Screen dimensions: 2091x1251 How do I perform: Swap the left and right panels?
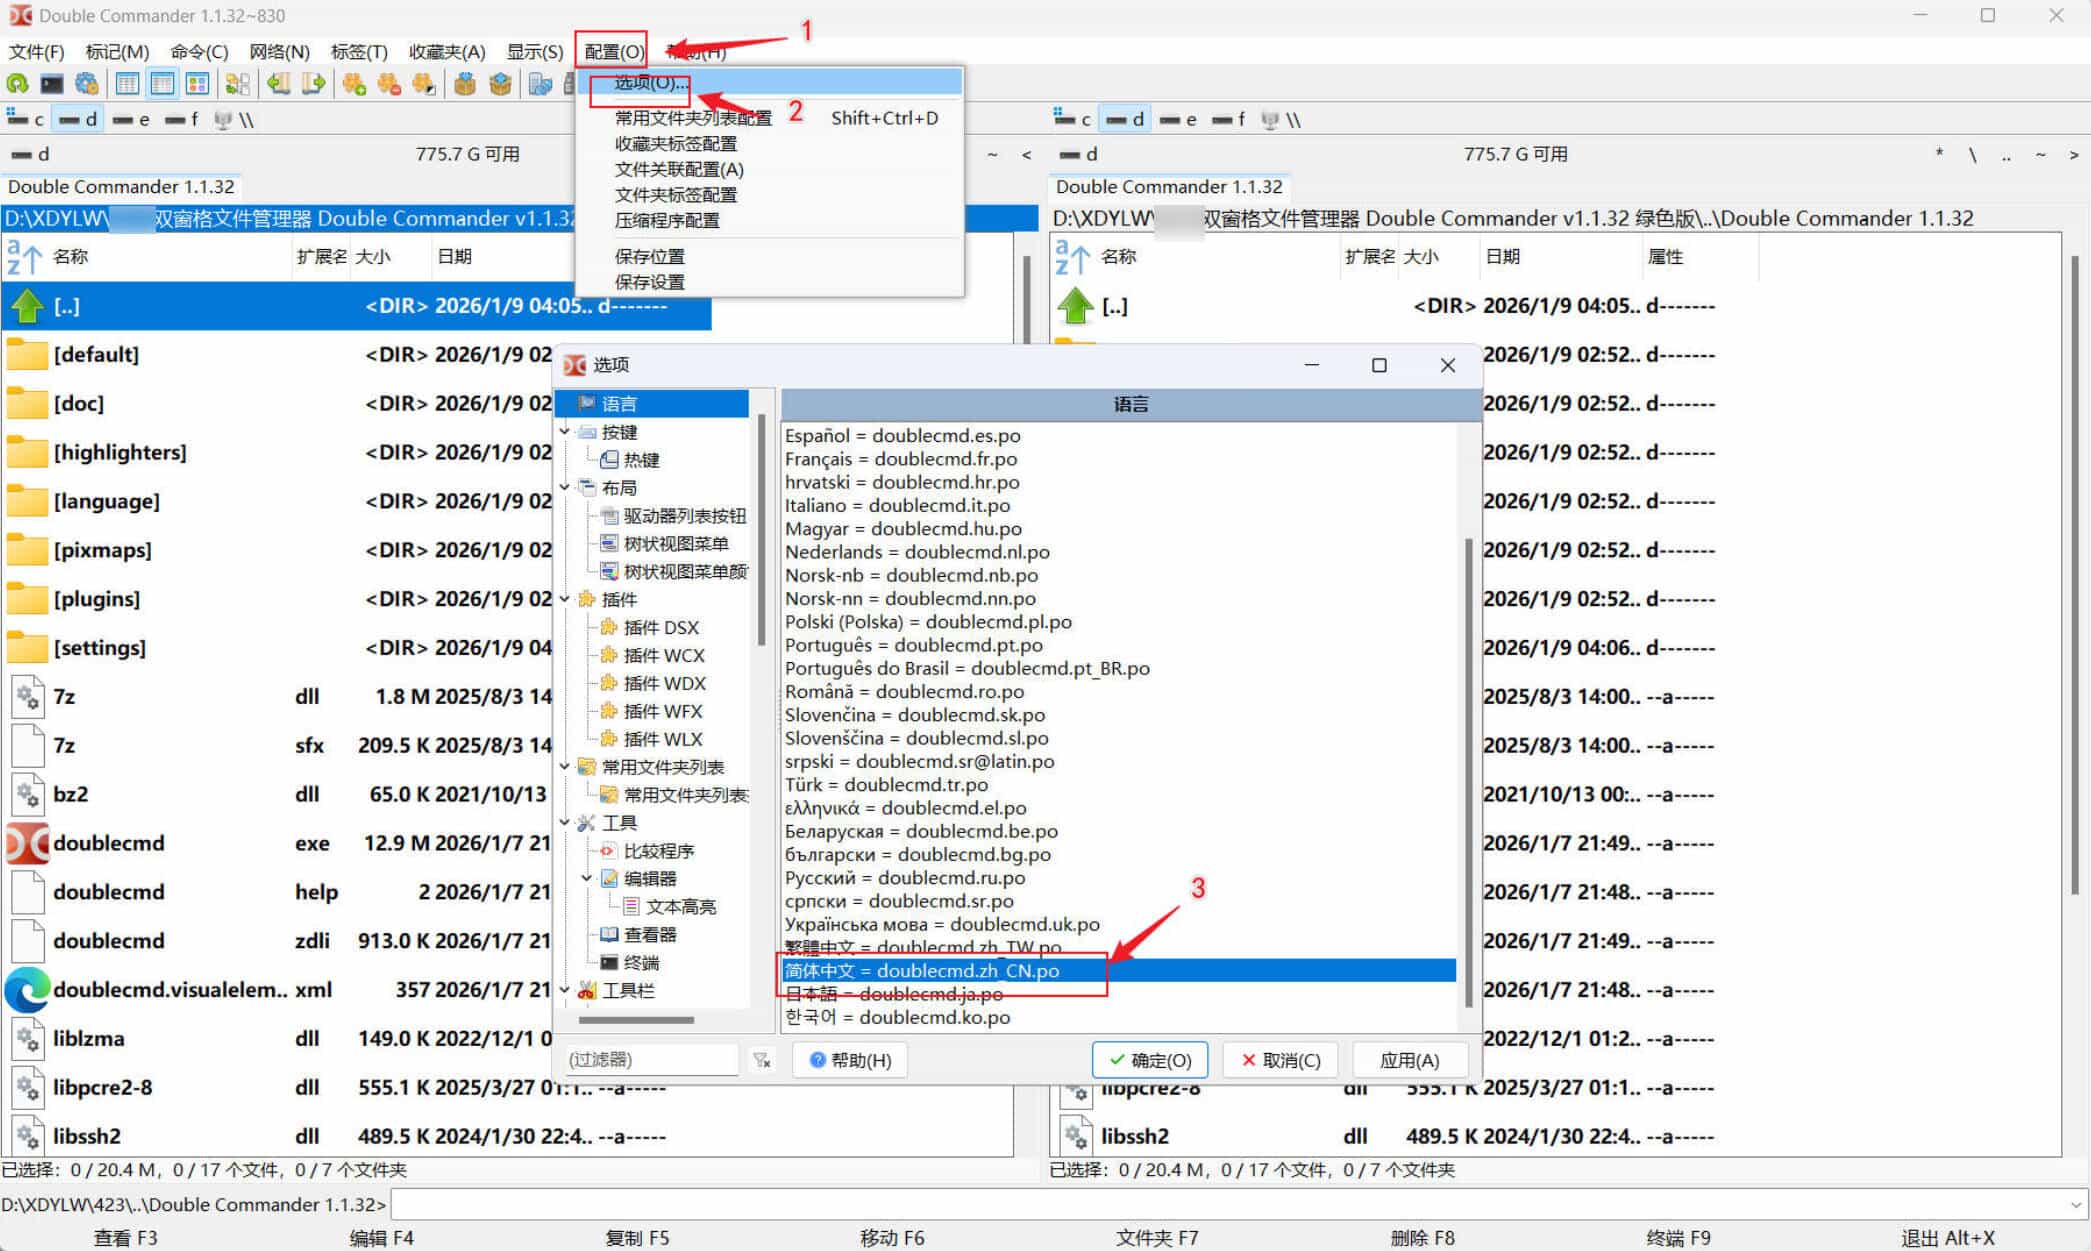(240, 84)
